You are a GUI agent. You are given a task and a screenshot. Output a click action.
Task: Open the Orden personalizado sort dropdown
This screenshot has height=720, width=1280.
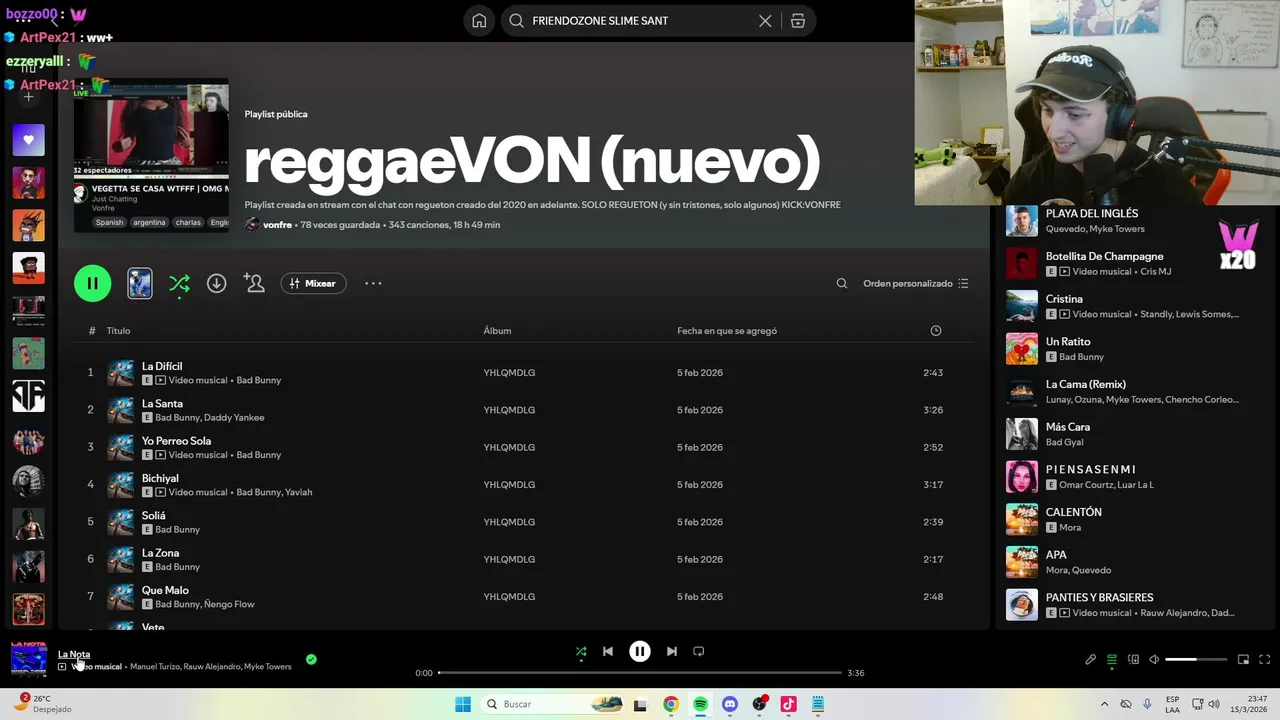point(915,283)
